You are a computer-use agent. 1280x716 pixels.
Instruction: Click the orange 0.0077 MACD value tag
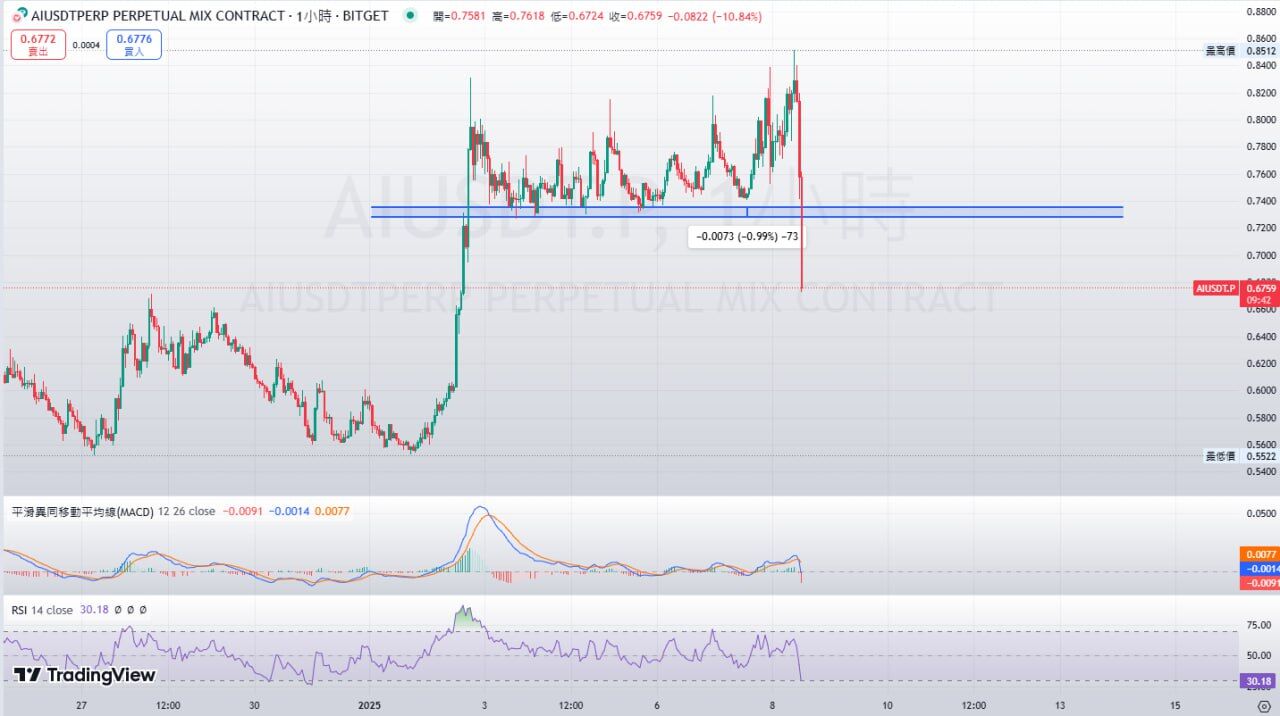[x=1259, y=554]
